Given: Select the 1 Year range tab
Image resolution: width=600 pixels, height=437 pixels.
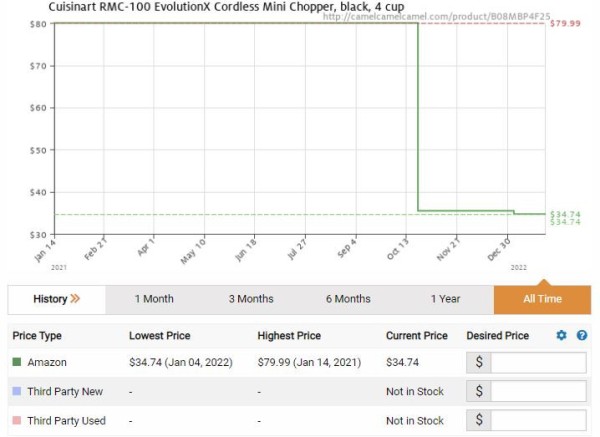Looking at the screenshot, I should tap(445, 299).
